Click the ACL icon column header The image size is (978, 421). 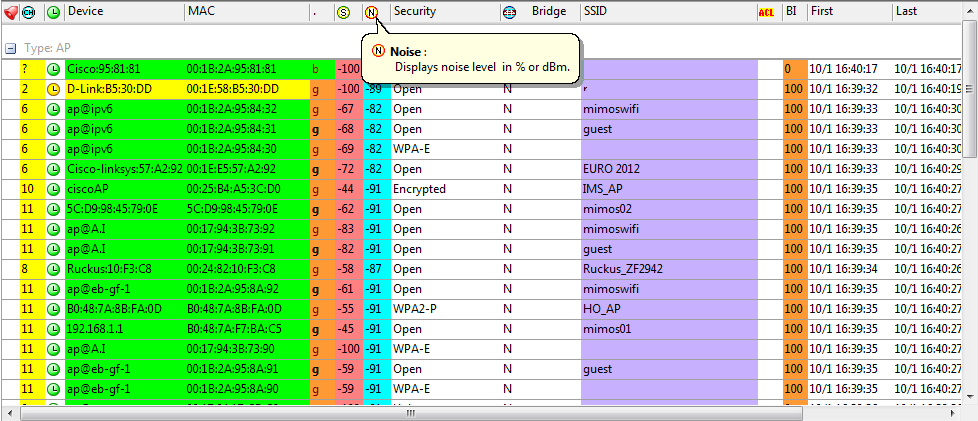[766, 12]
